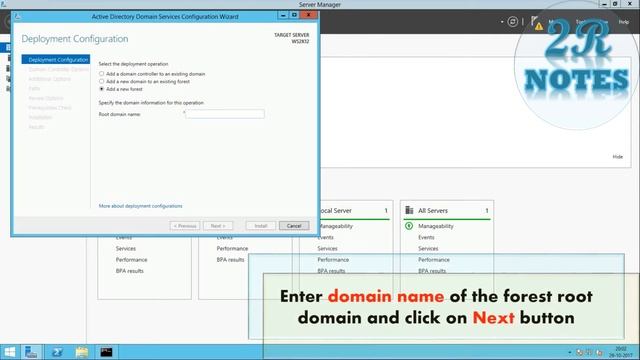Viewport: 640px width, 360px height.
Task: Open Events in the All Servers tile
Action: click(x=426, y=237)
